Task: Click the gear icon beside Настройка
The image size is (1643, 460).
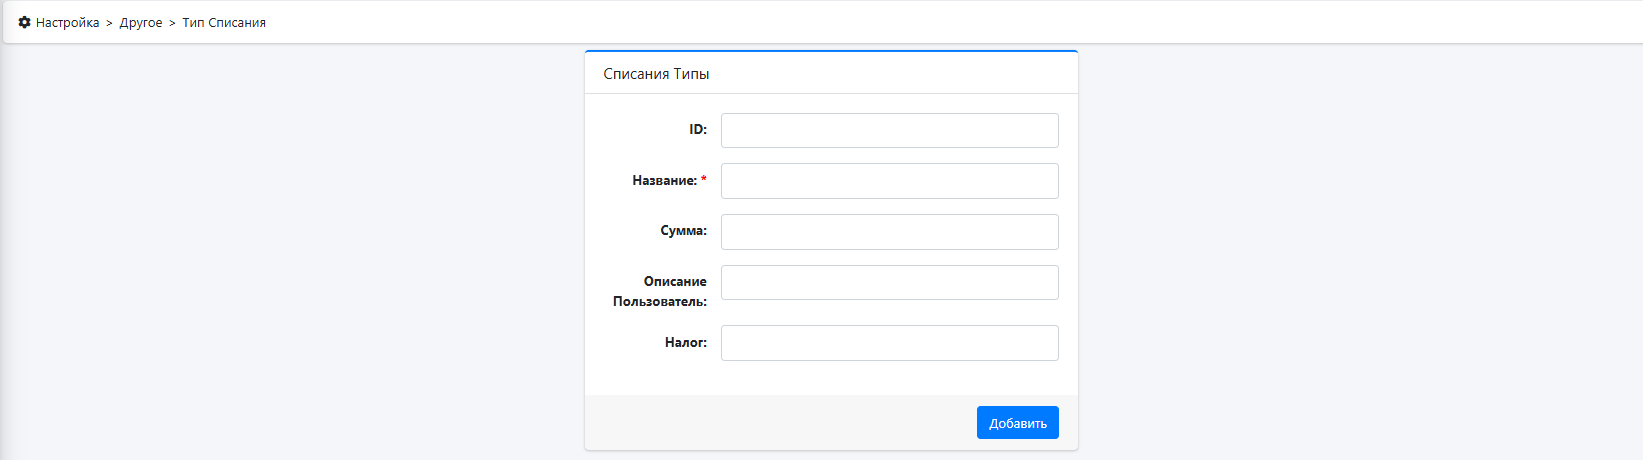Action: [25, 22]
